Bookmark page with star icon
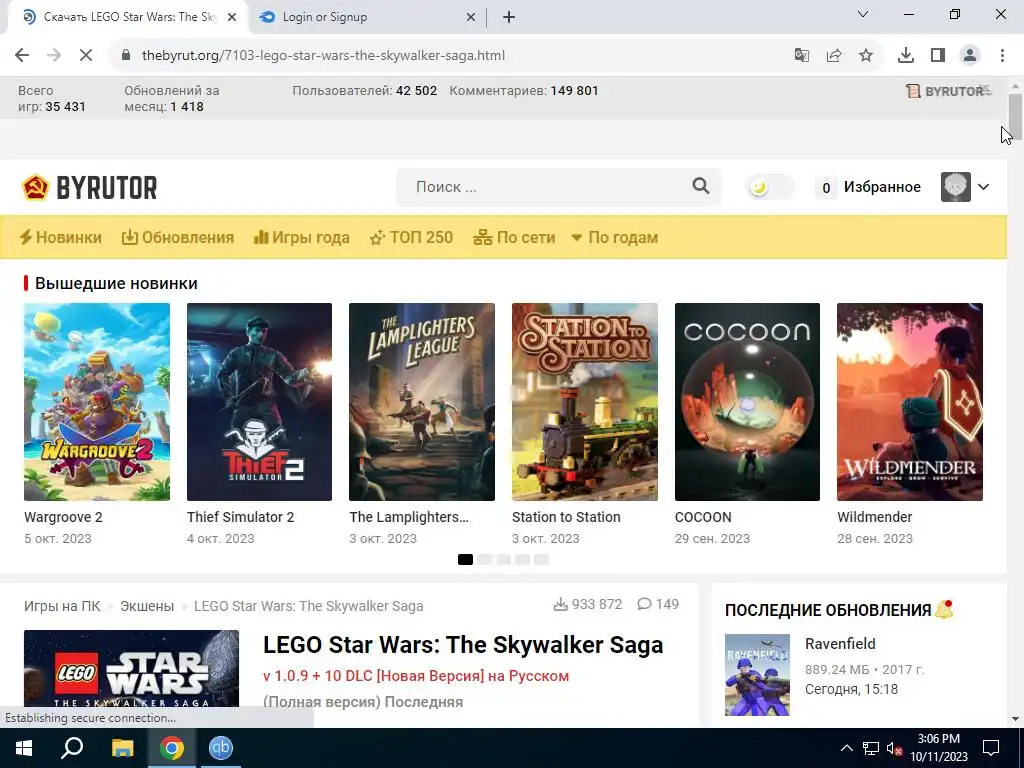The height and width of the screenshot is (768, 1024). (x=866, y=56)
